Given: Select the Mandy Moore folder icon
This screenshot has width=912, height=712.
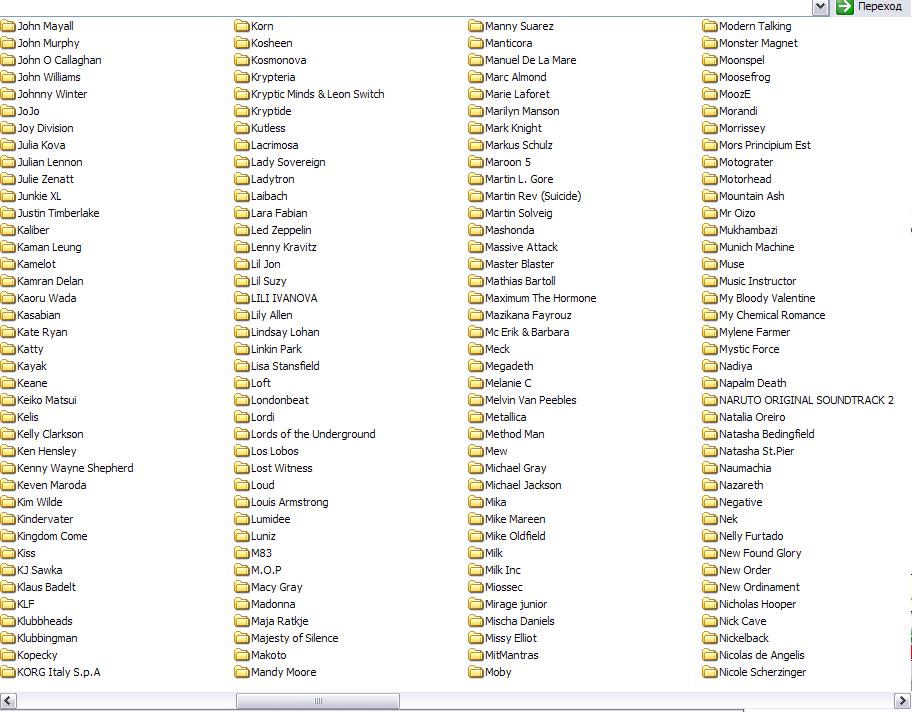Looking at the screenshot, I should click(242, 672).
